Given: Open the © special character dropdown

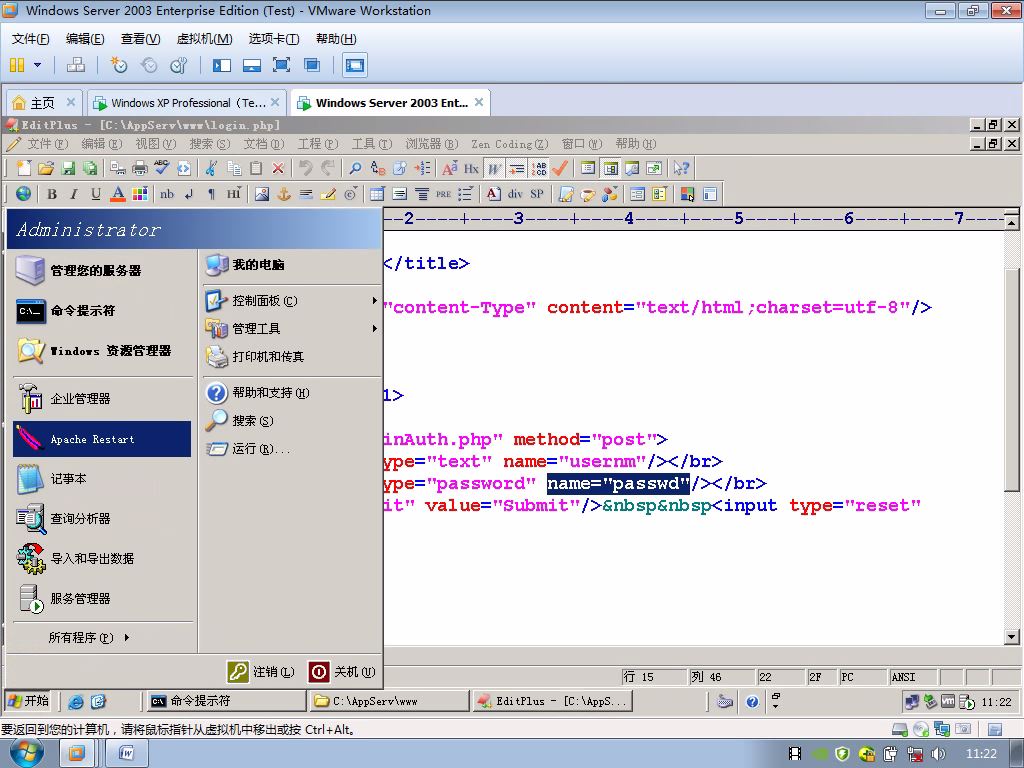Looking at the screenshot, I should tap(351, 194).
